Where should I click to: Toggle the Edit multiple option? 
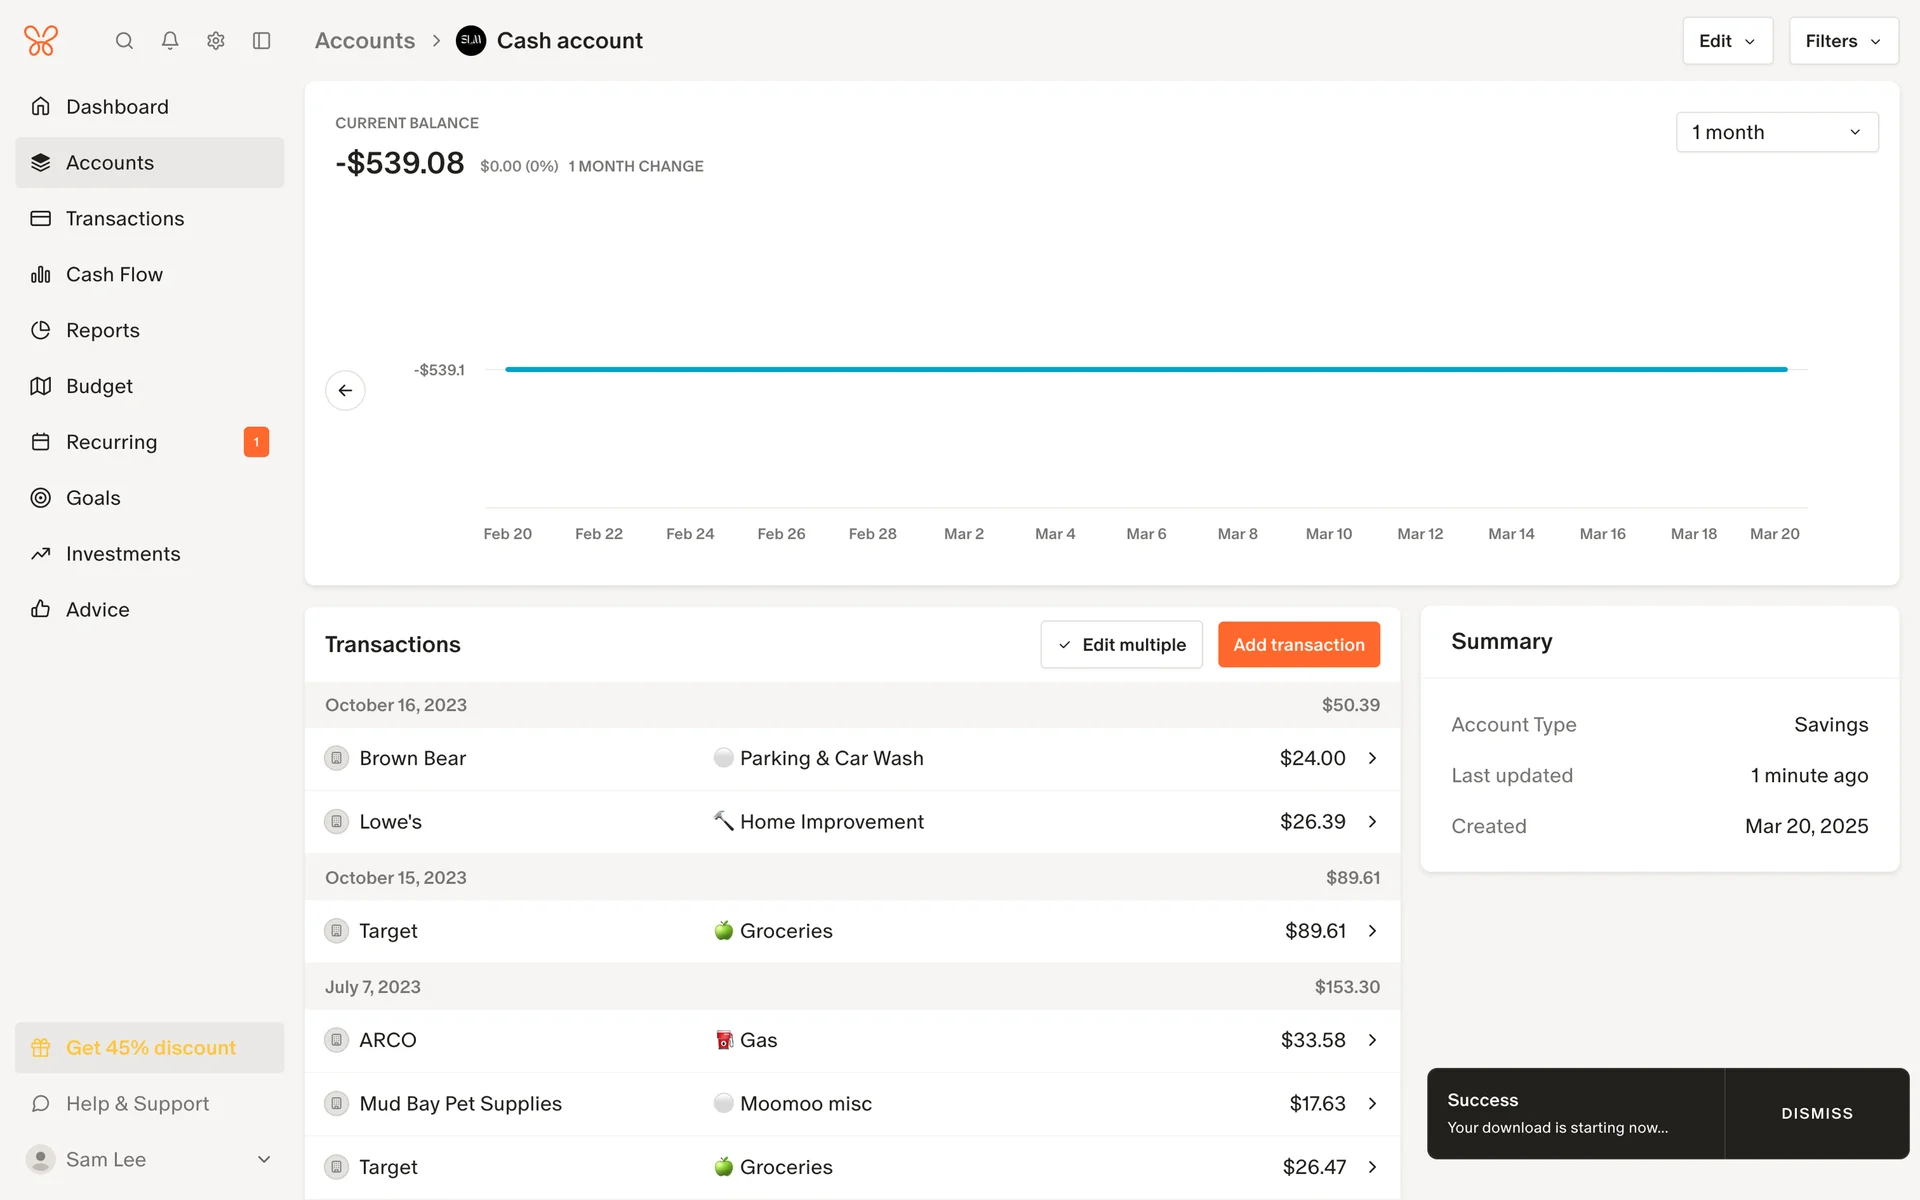[x=1121, y=645]
